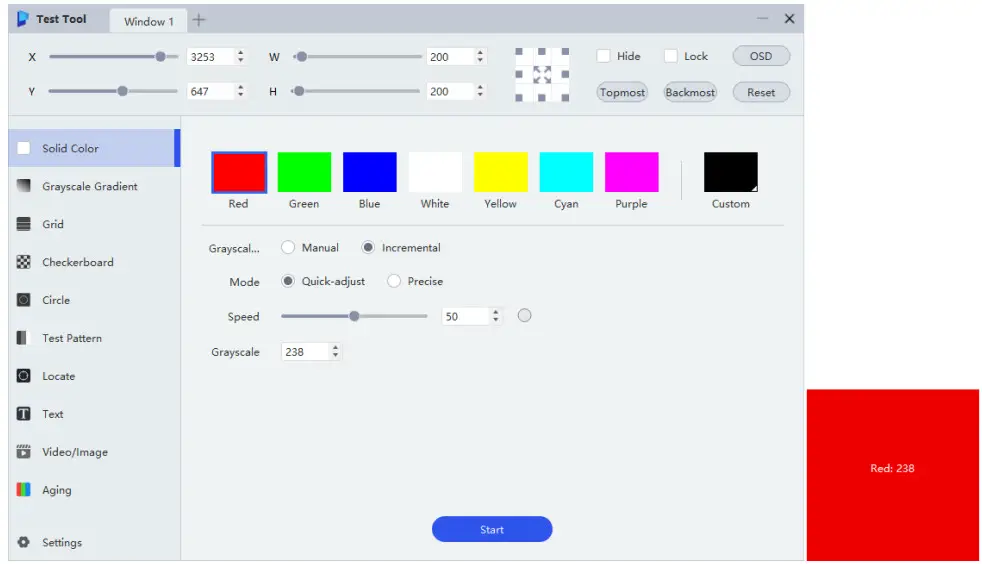Switch to the Window 1 tab

pos(148,21)
